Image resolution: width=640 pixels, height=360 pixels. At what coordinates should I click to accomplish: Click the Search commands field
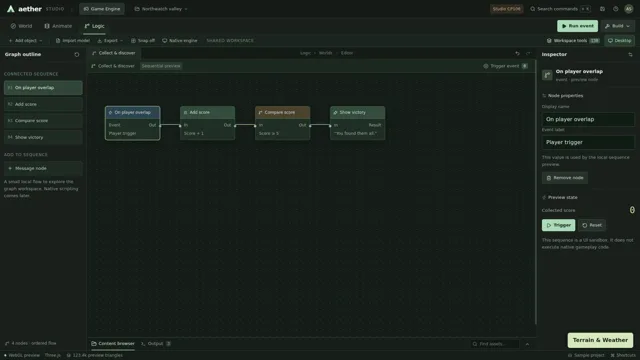(x=560, y=9)
